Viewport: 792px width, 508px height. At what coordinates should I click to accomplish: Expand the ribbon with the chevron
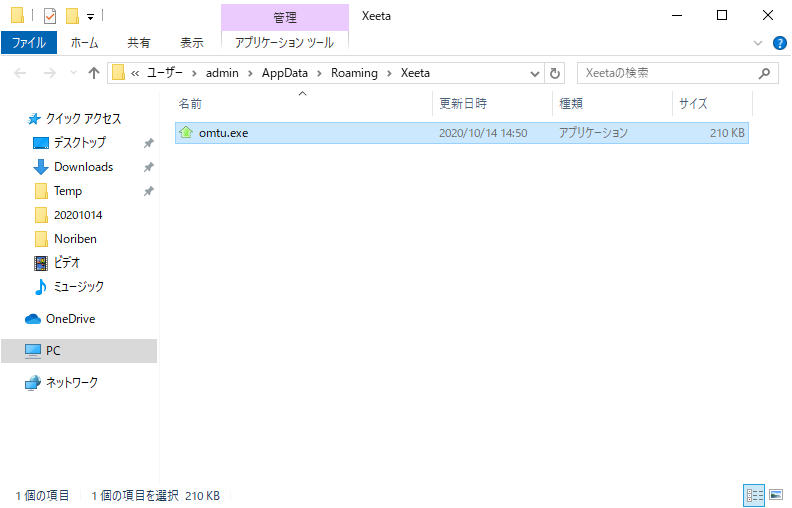click(758, 43)
